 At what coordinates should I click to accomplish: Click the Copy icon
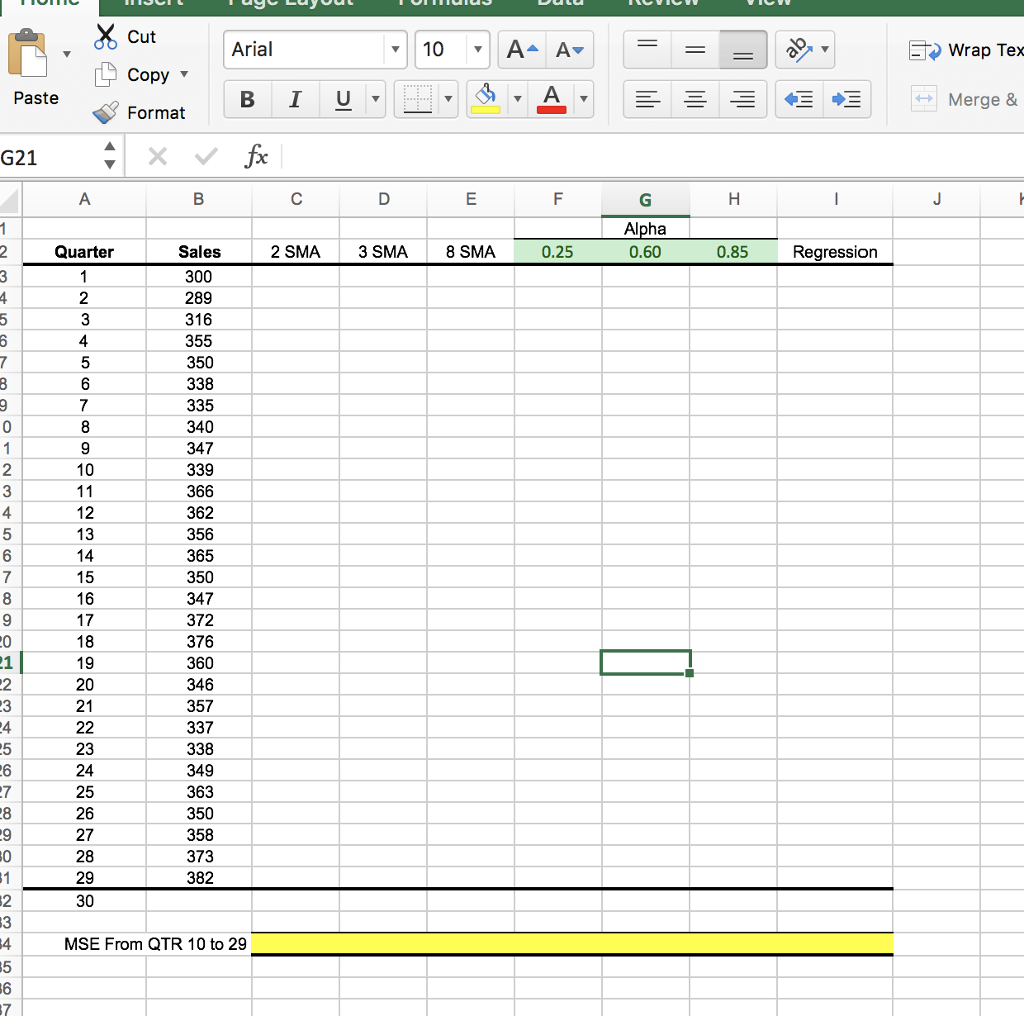click(107, 74)
